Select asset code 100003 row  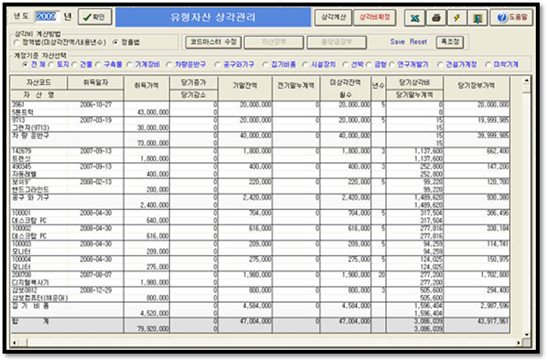pyautogui.click(x=260, y=247)
